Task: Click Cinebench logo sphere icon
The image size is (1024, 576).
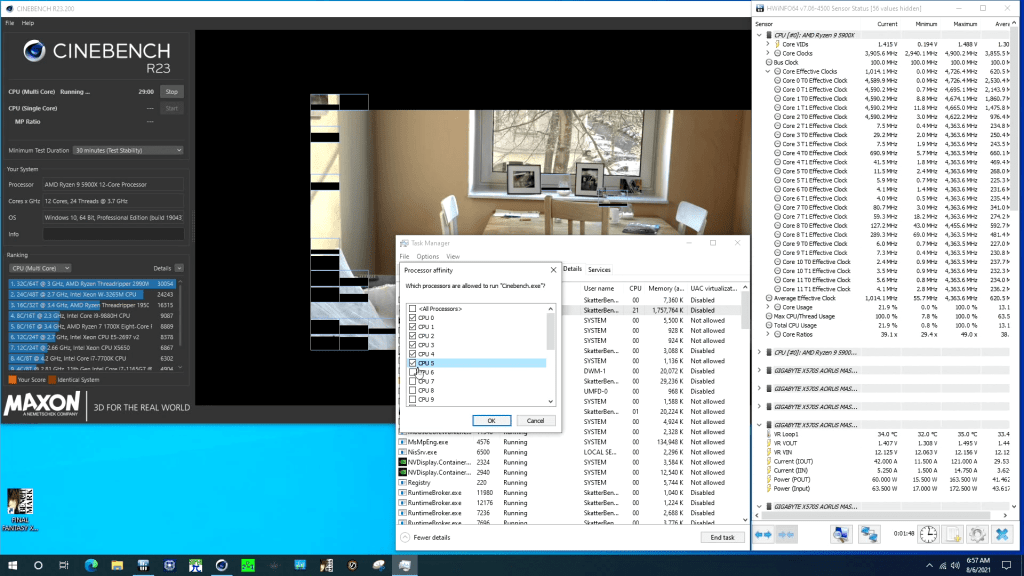Action: pyautogui.click(x=34, y=51)
